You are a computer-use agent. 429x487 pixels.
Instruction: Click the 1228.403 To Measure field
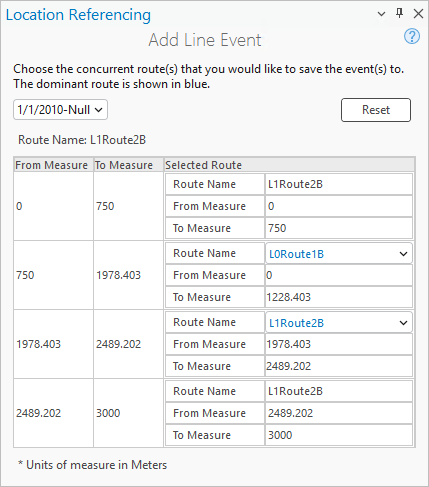[x=339, y=297]
